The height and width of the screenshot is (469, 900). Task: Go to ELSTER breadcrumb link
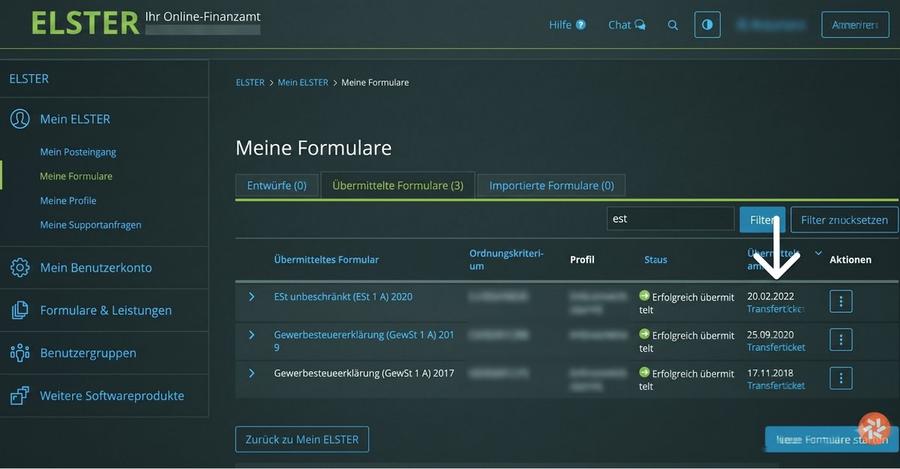pyautogui.click(x=250, y=83)
